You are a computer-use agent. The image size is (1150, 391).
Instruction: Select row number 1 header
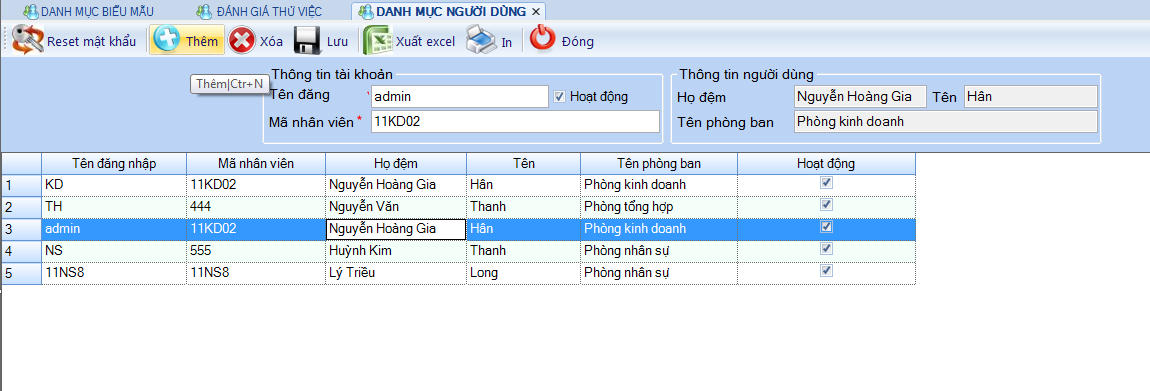click(21, 185)
